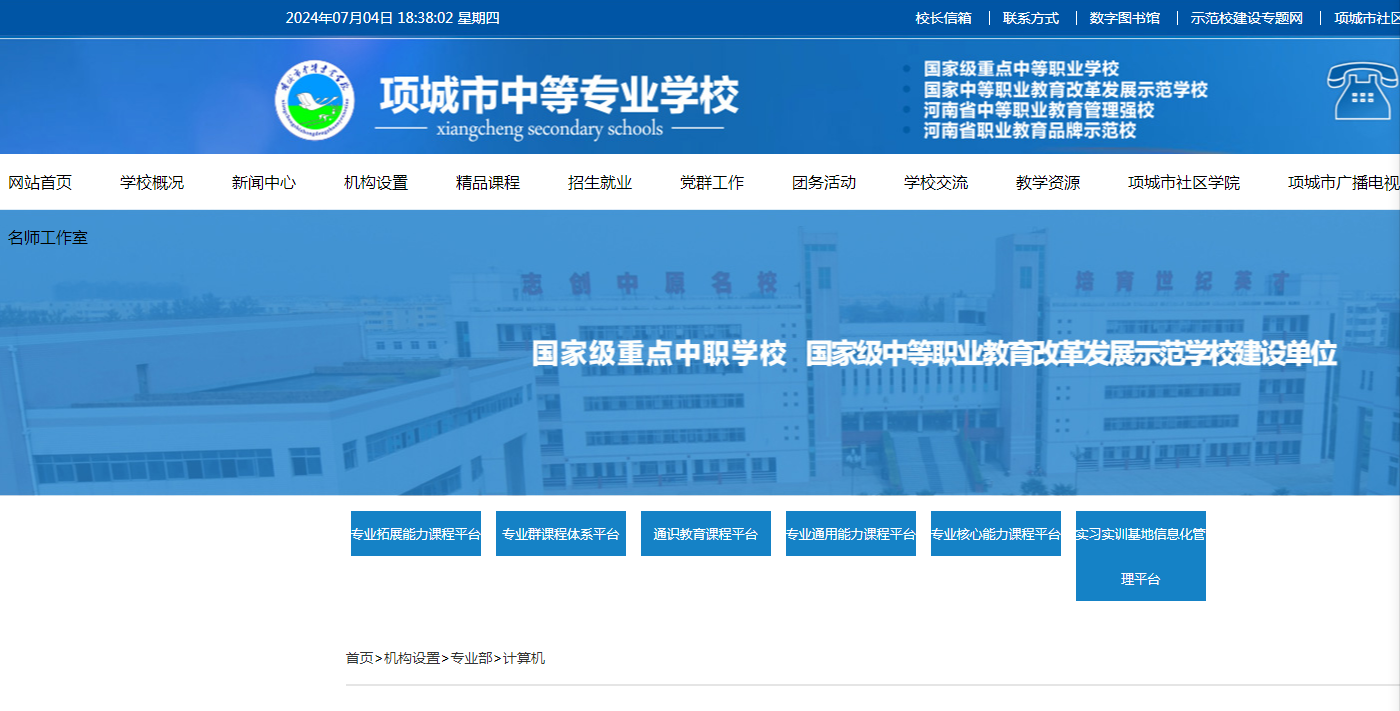The height and width of the screenshot is (711, 1400).
Task: Open 教学资源 menu item
Action: tap(1048, 182)
